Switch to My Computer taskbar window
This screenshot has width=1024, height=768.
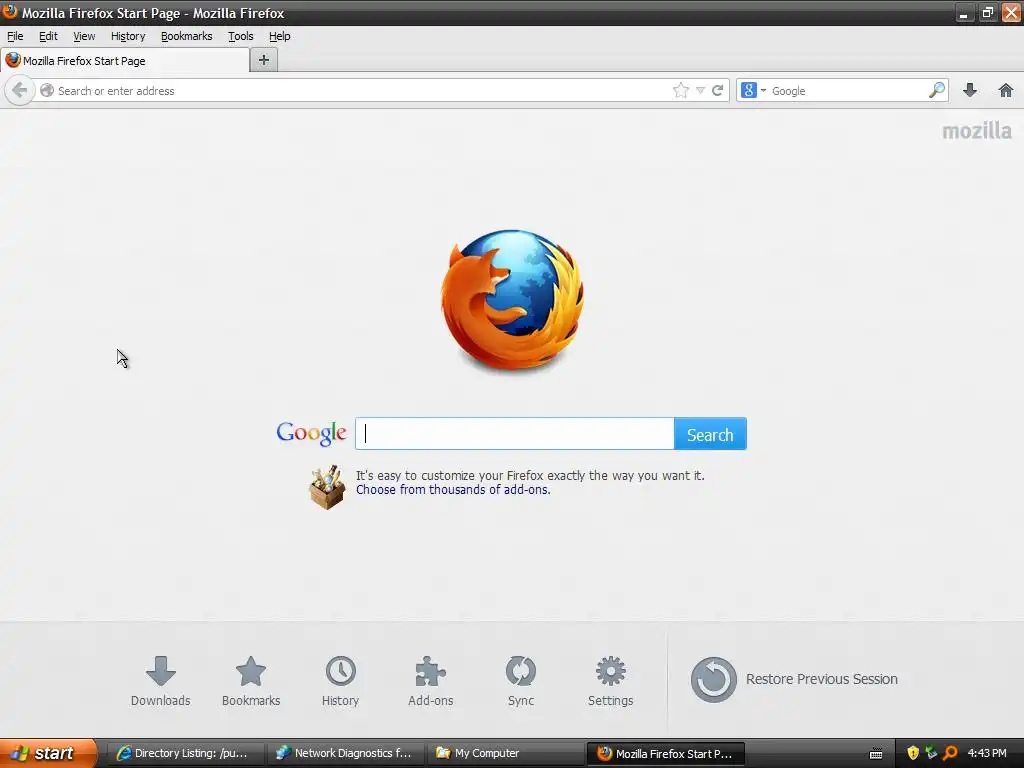505,753
